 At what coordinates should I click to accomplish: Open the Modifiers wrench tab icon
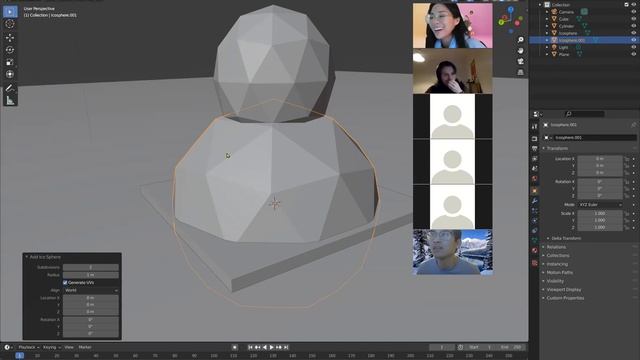point(535,201)
